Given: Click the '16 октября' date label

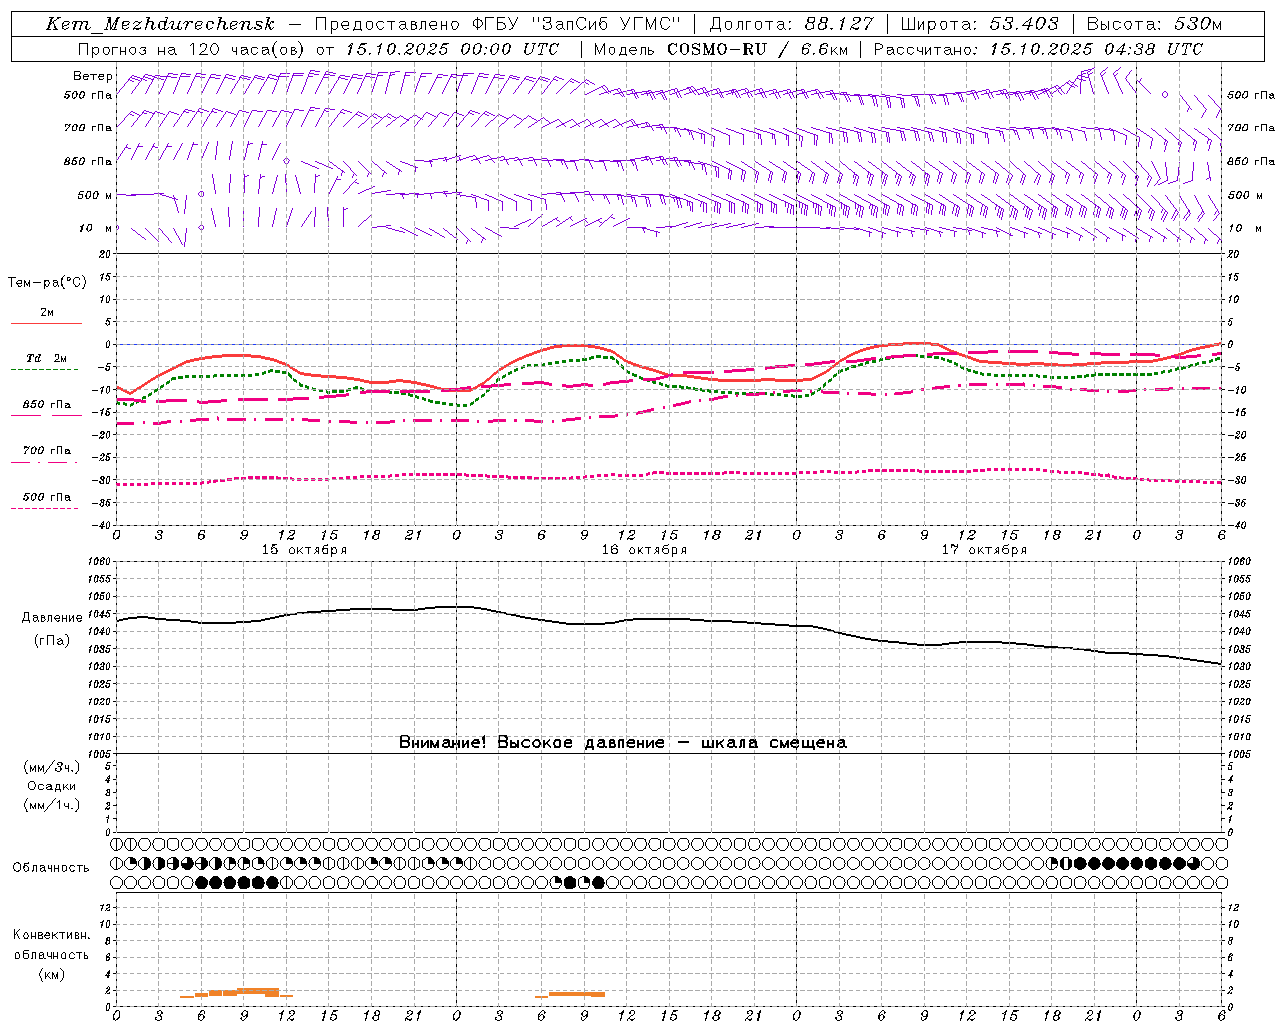Looking at the screenshot, I should tap(644, 550).
